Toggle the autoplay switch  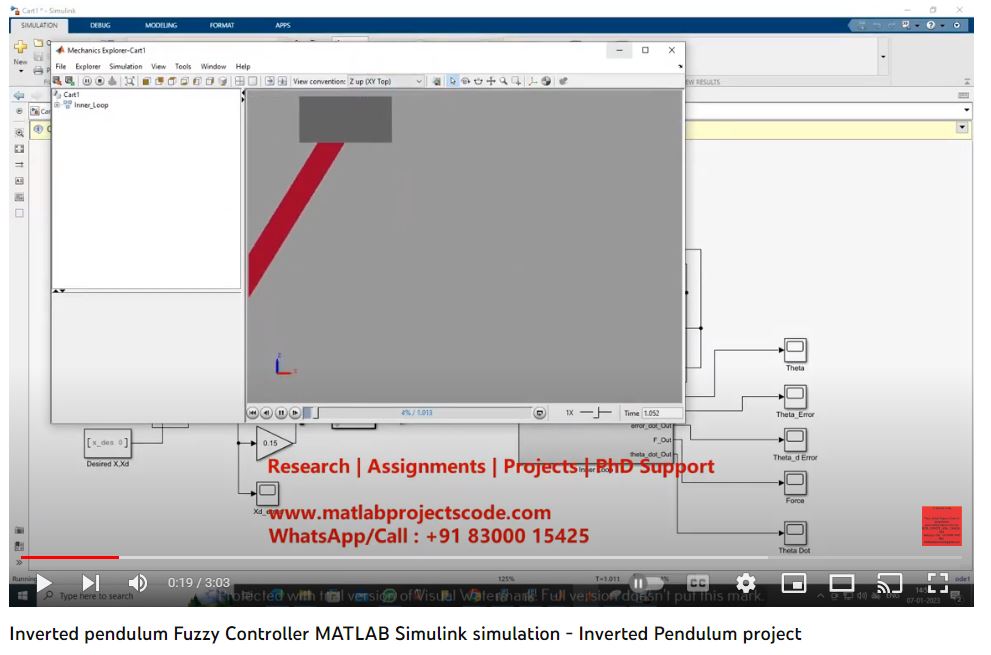point(646,582)
